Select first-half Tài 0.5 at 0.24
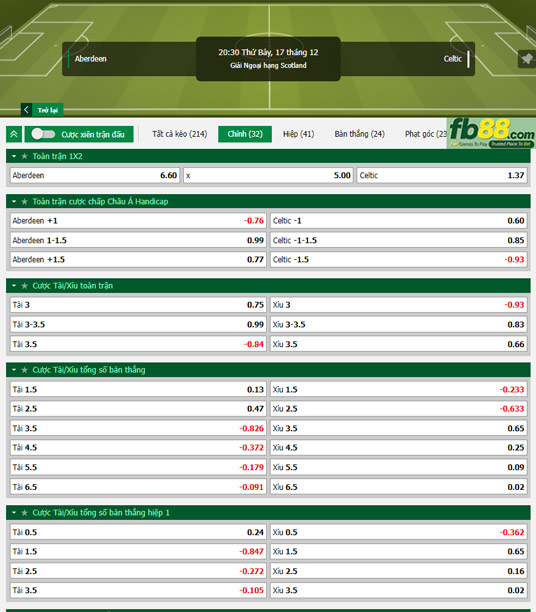 (138, 532)
